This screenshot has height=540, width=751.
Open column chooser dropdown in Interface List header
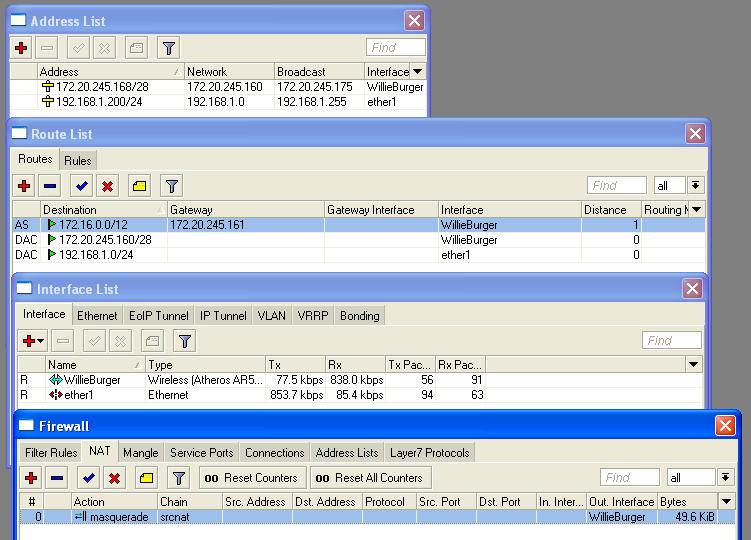coord(693,364)
